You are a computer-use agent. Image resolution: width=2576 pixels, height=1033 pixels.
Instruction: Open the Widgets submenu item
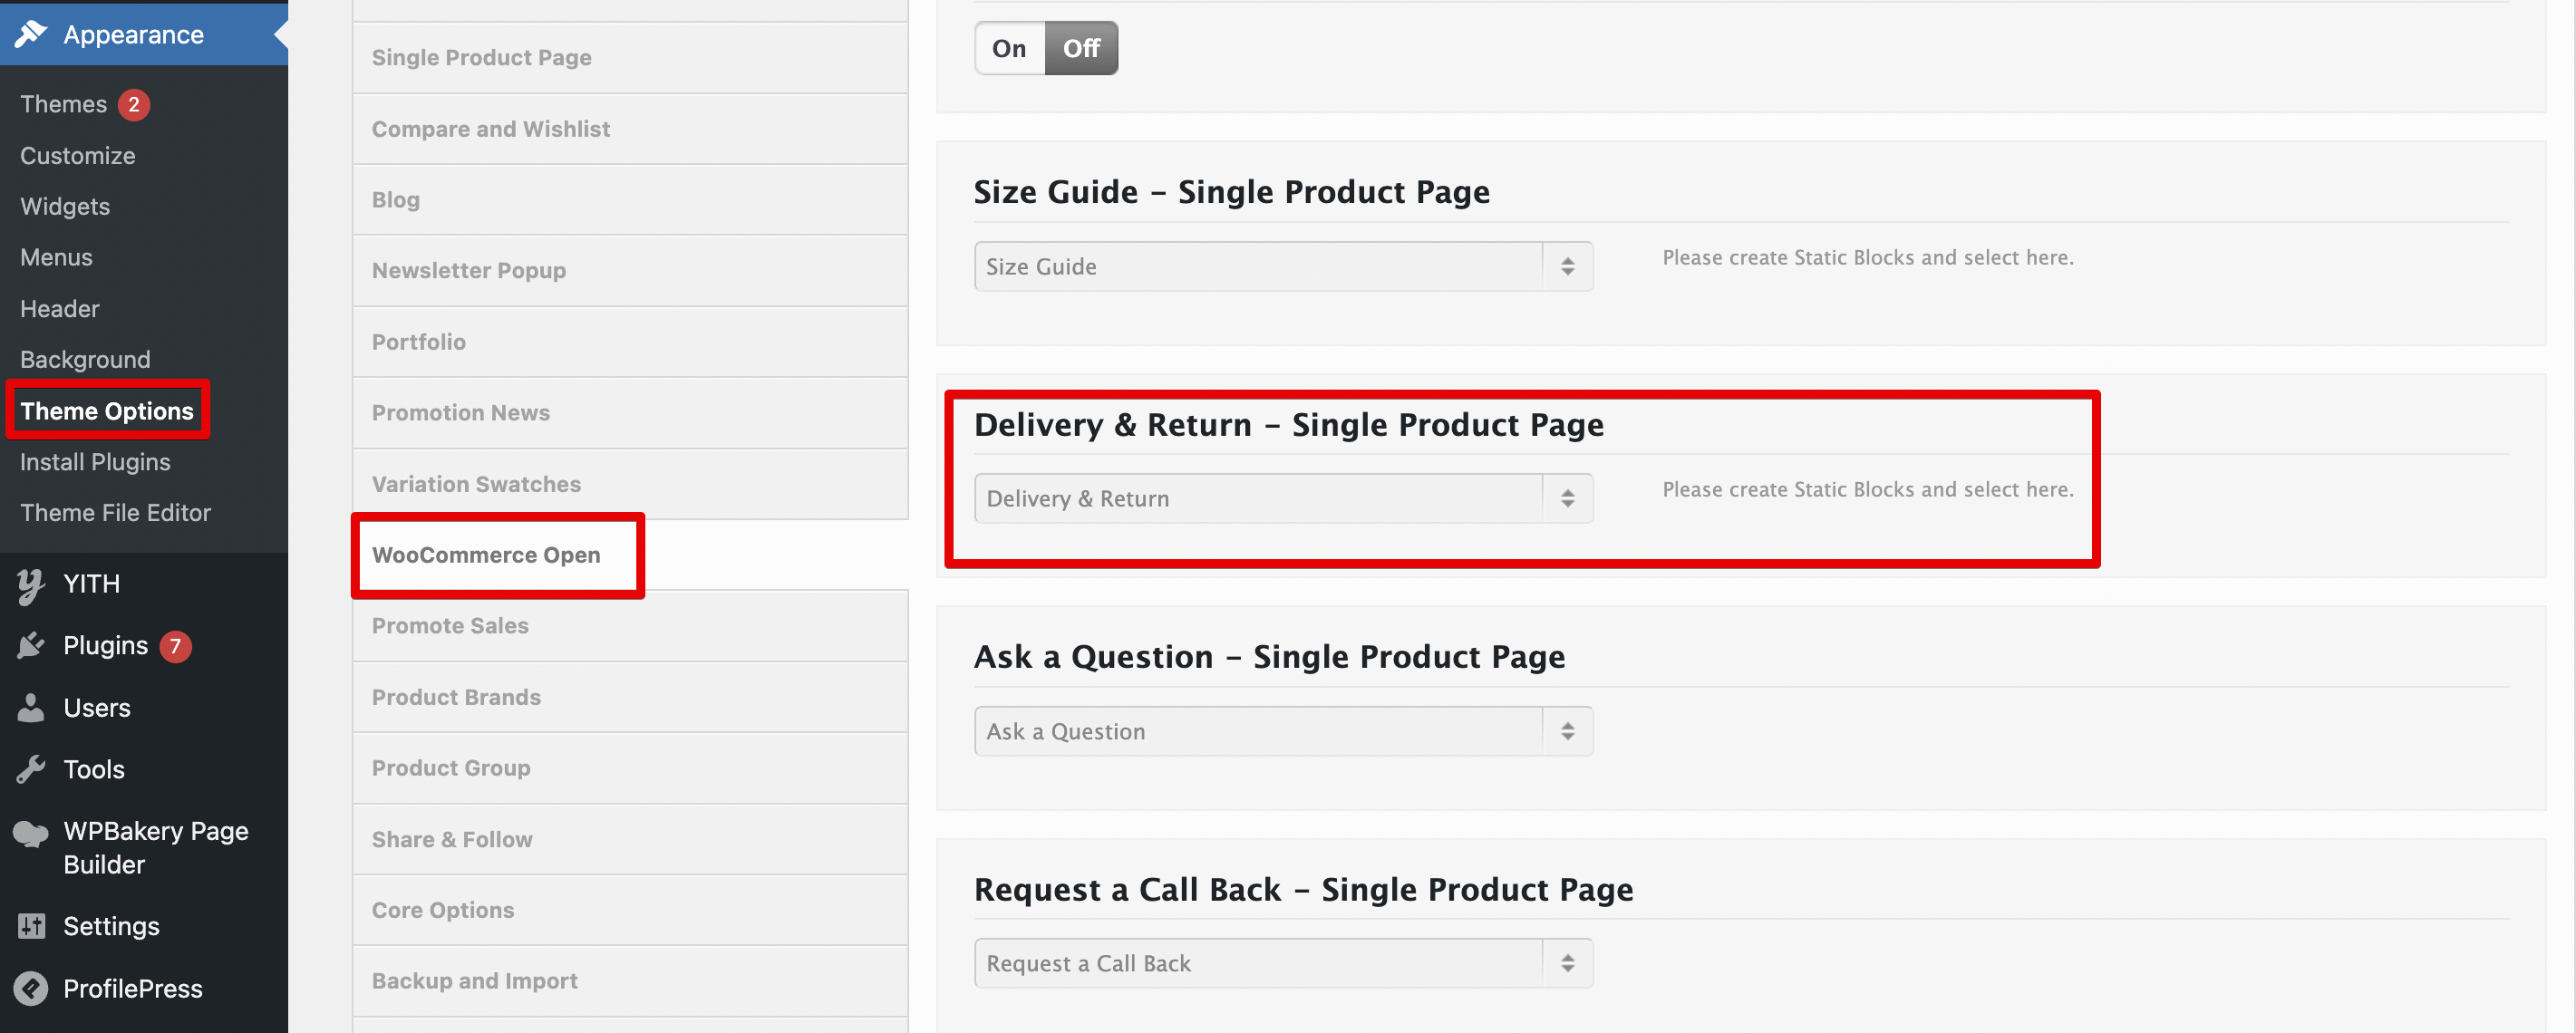pos(65,207)
